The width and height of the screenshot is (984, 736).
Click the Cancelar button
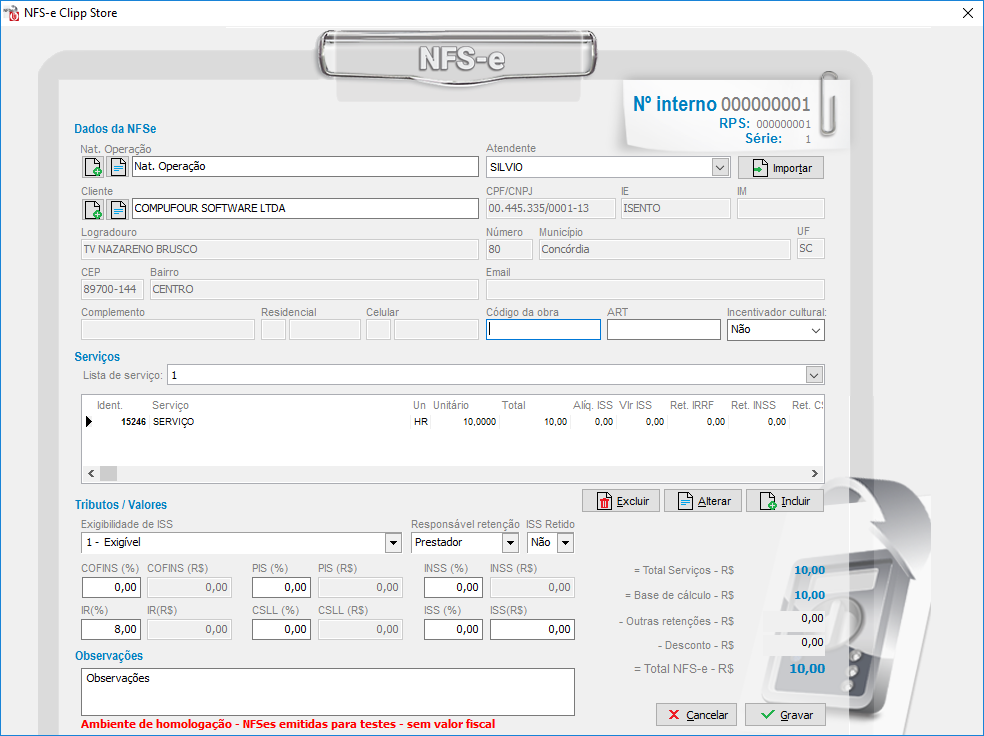(697, 715)
